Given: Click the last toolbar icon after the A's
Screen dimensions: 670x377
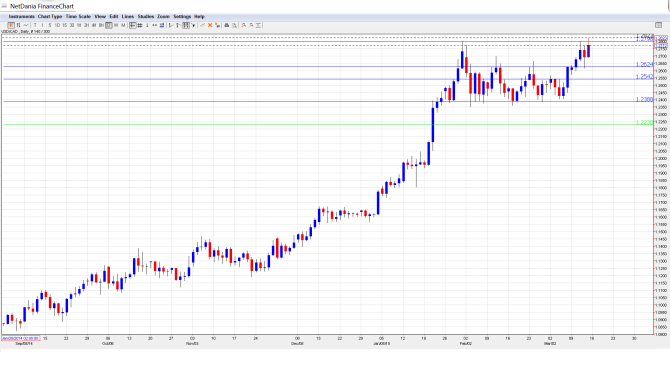Looking at the screenshot, I should pos(259,26).
